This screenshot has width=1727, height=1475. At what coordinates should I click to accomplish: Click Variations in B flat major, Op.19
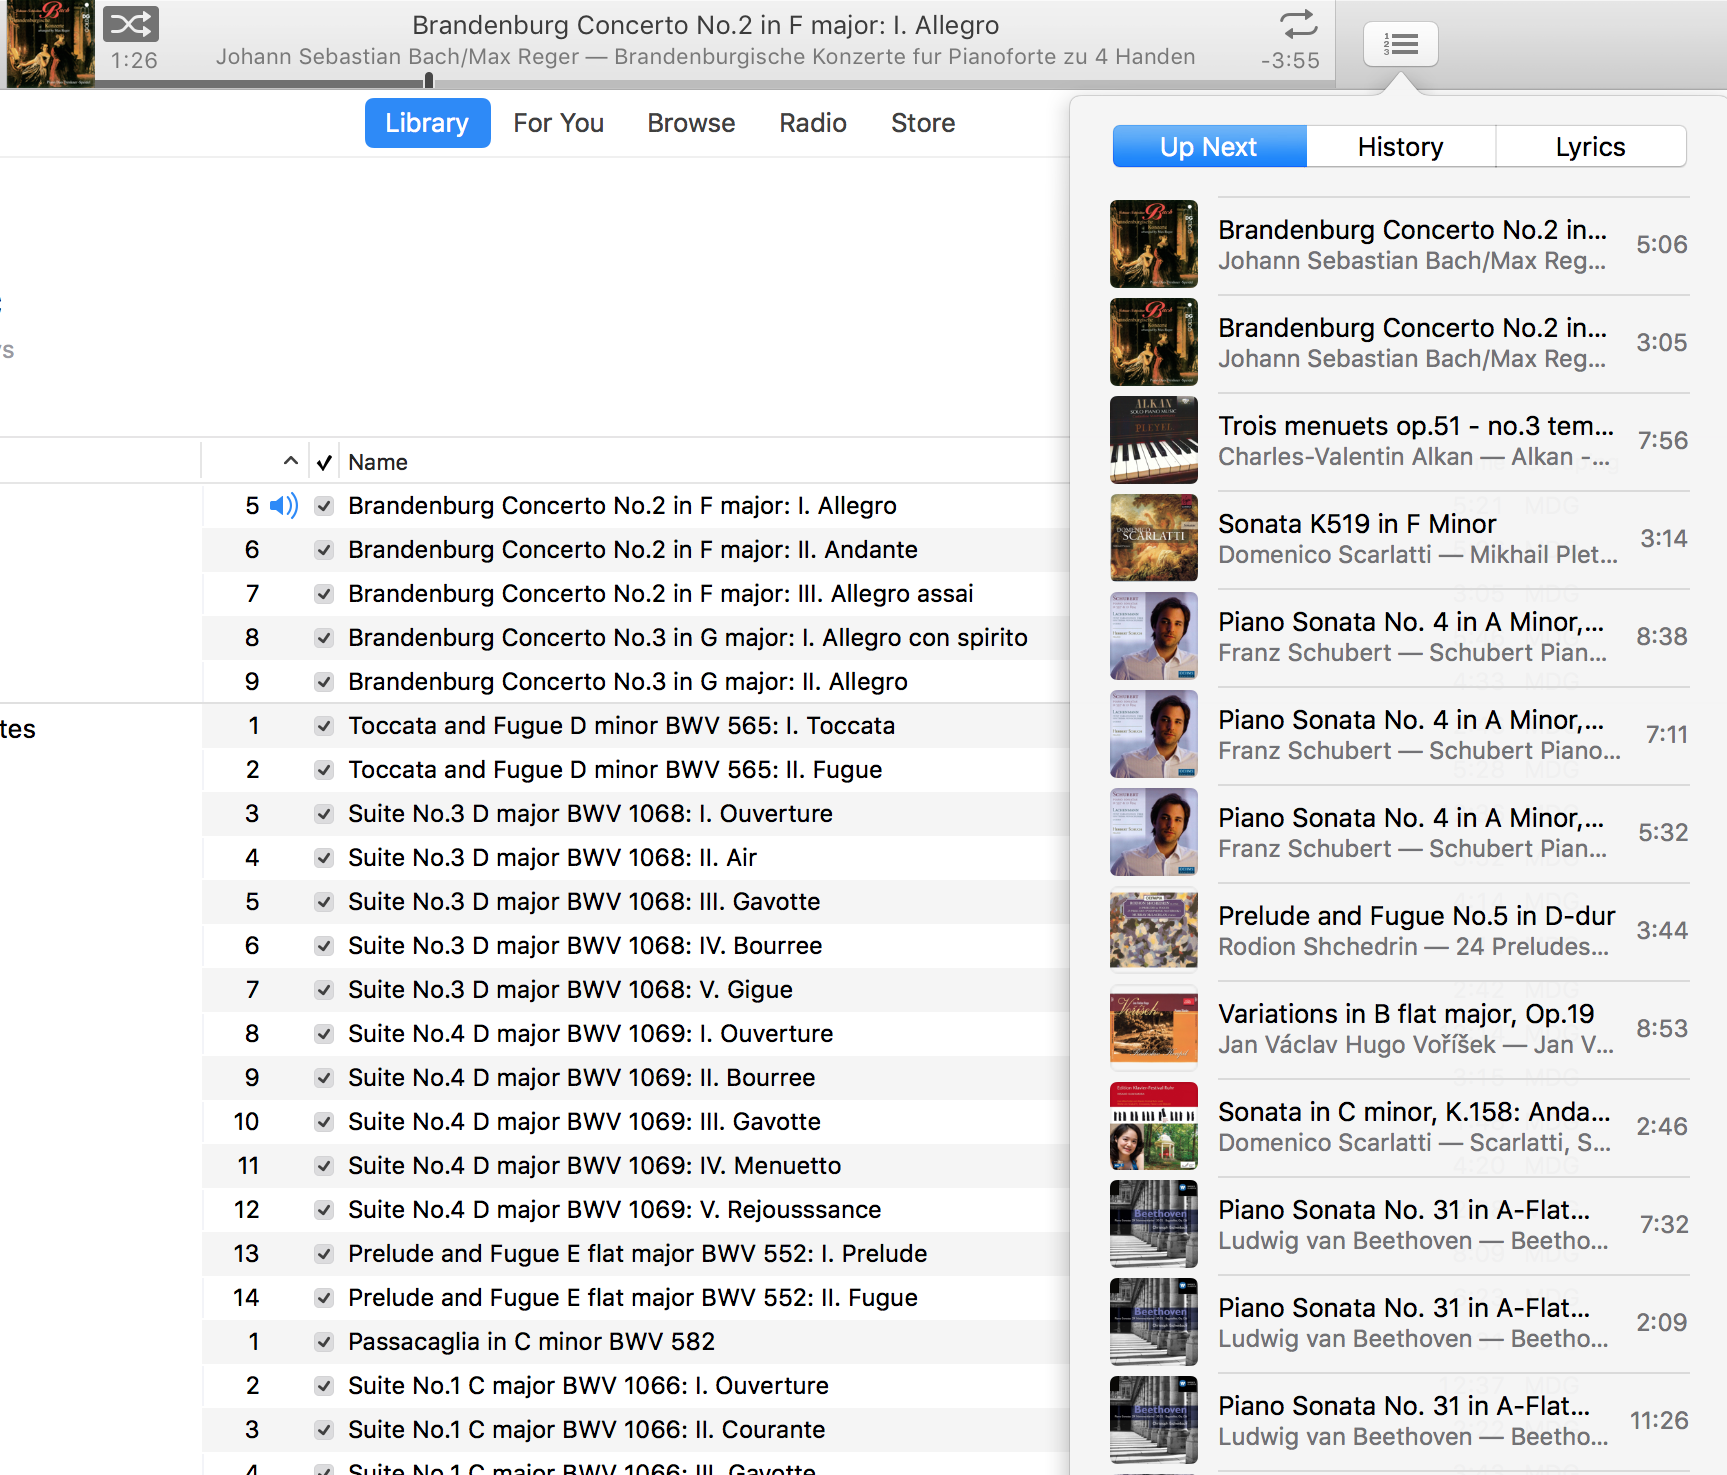1406,1014
